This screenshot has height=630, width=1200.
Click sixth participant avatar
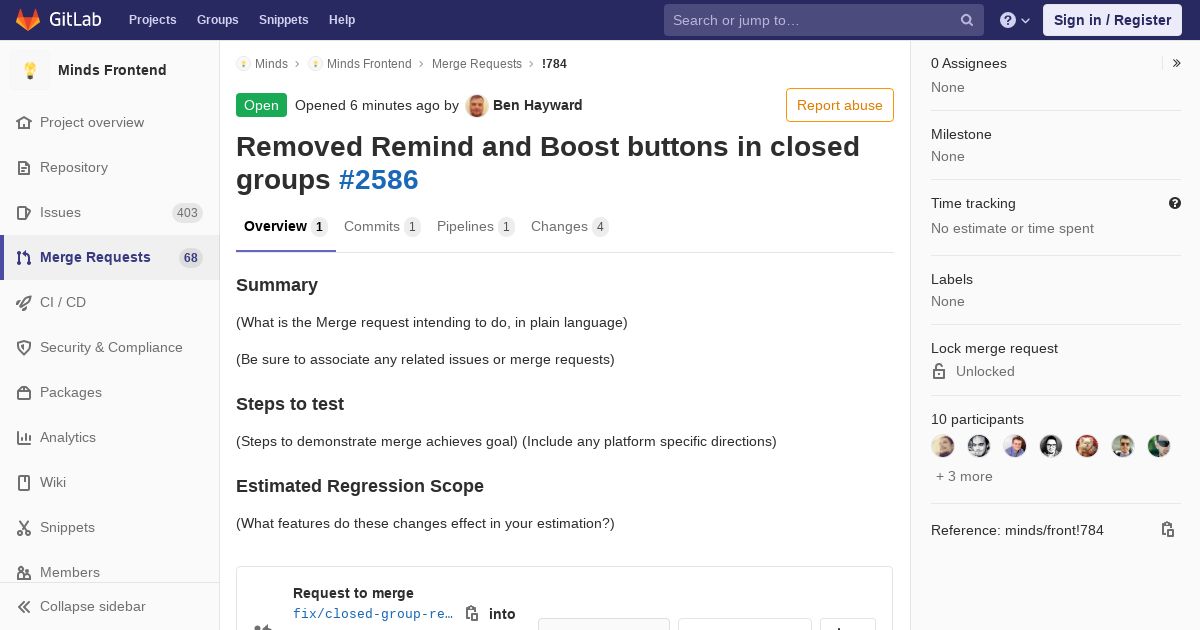tap(1123, 446)
